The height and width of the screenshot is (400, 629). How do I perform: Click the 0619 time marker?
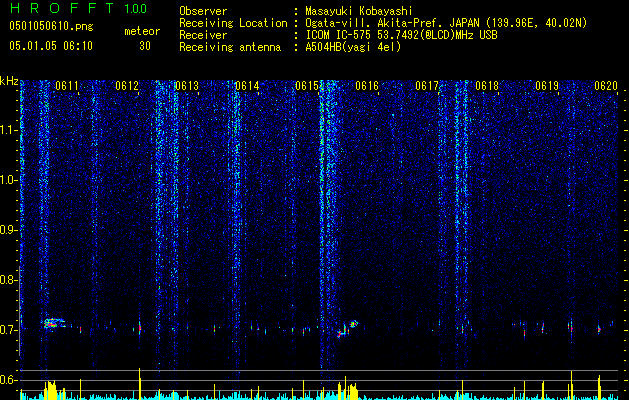pos(547,86)
